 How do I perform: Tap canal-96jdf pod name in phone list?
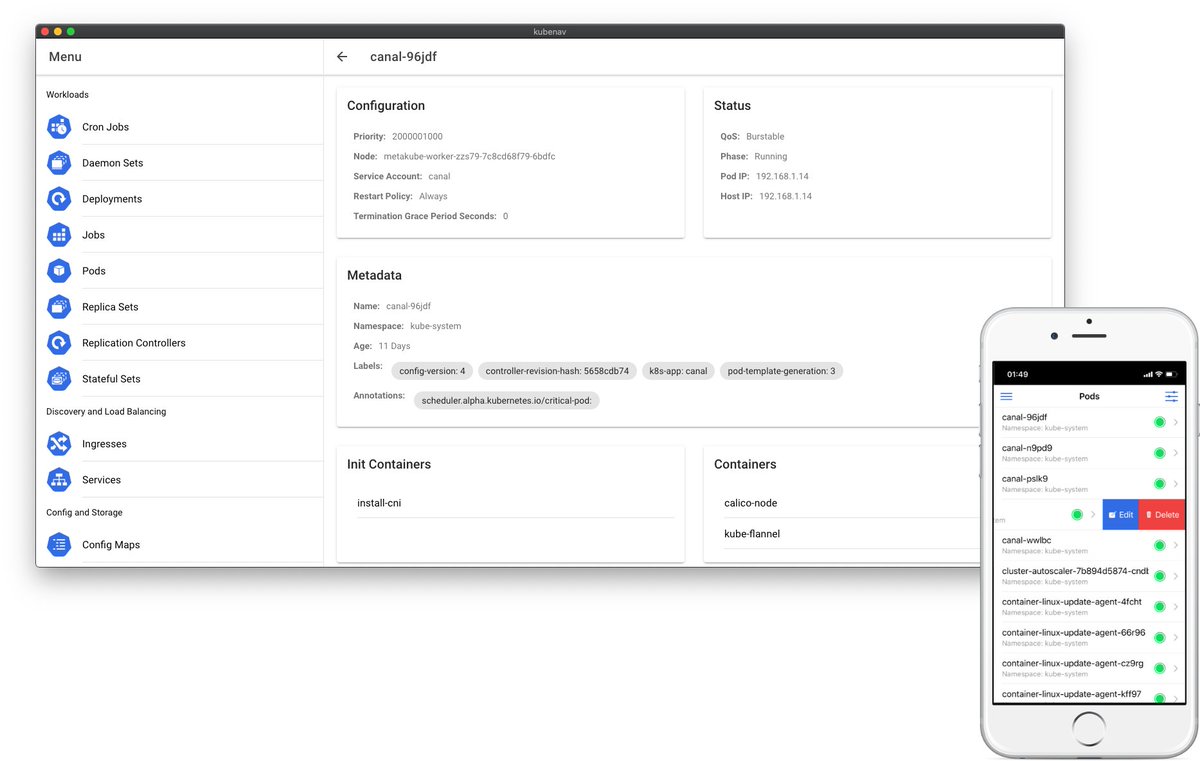tap(1025, 417)
